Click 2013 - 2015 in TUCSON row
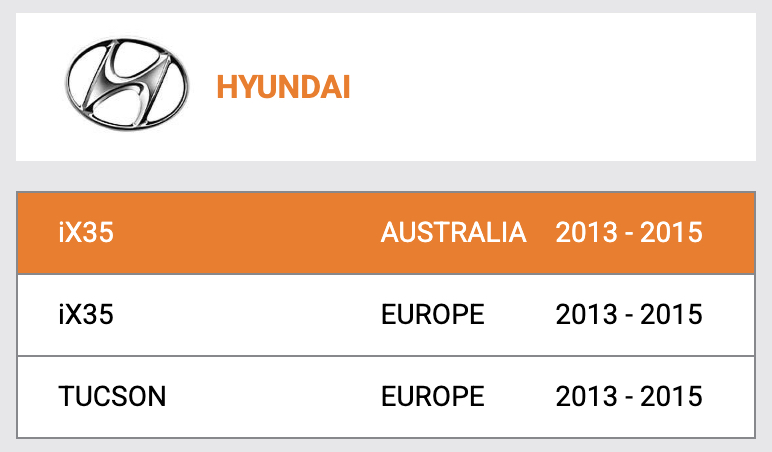The width and height of the screenshot is (772, 452). [629, 396]
